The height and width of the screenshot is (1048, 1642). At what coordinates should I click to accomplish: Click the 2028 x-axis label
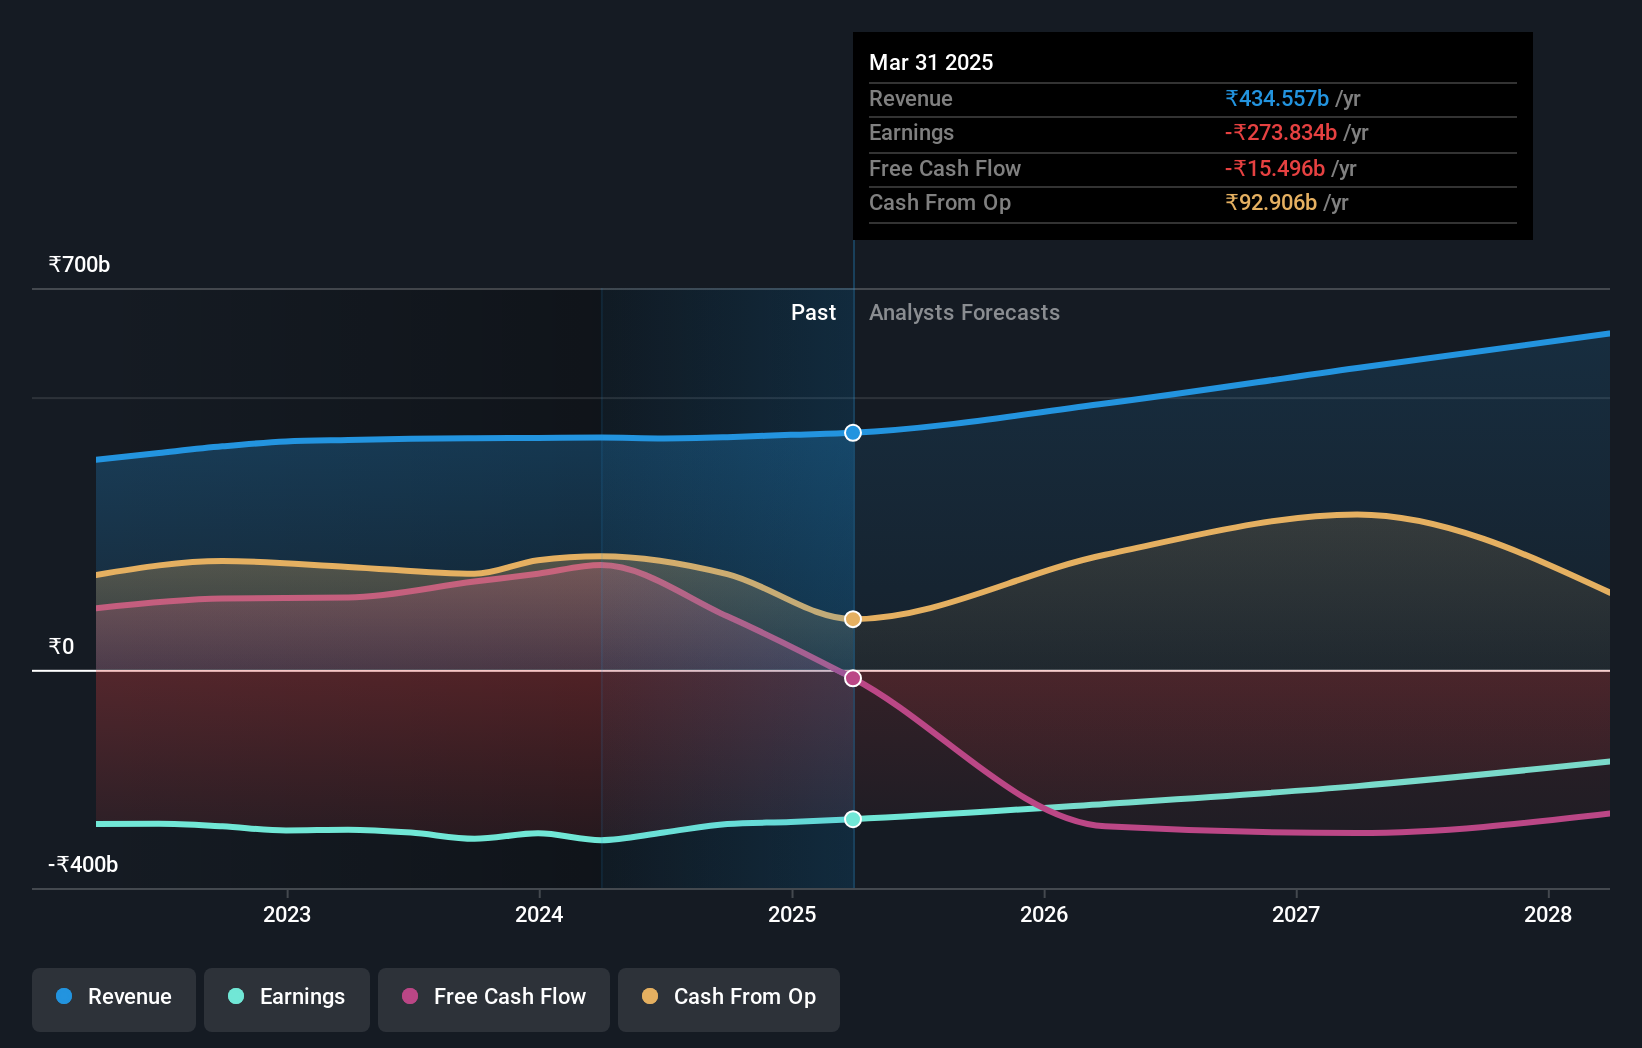(1548, 914)
